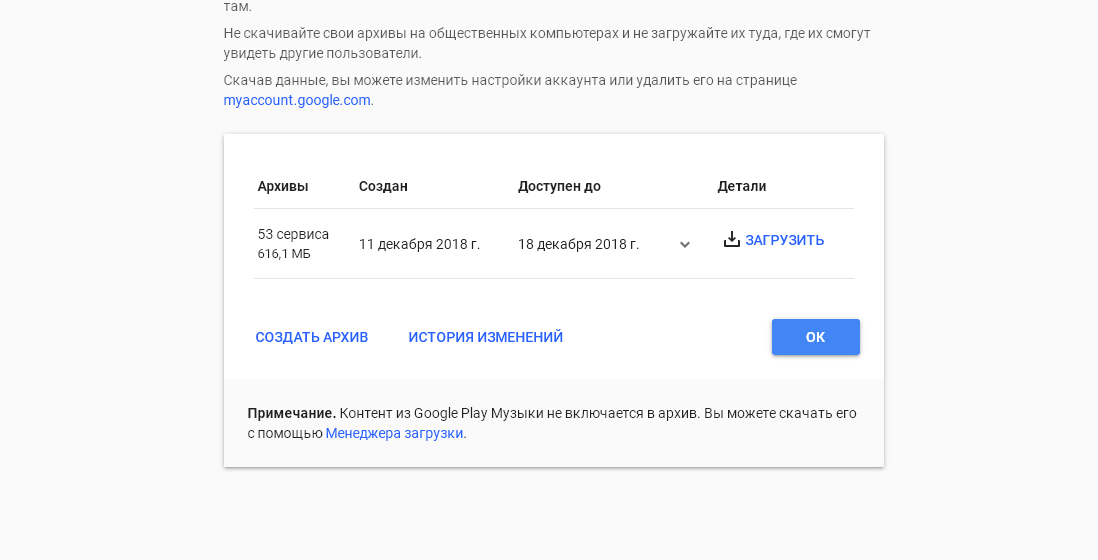Click the bold Примечание label
The height and width of the screenshot is (560, 1098).
291,414
